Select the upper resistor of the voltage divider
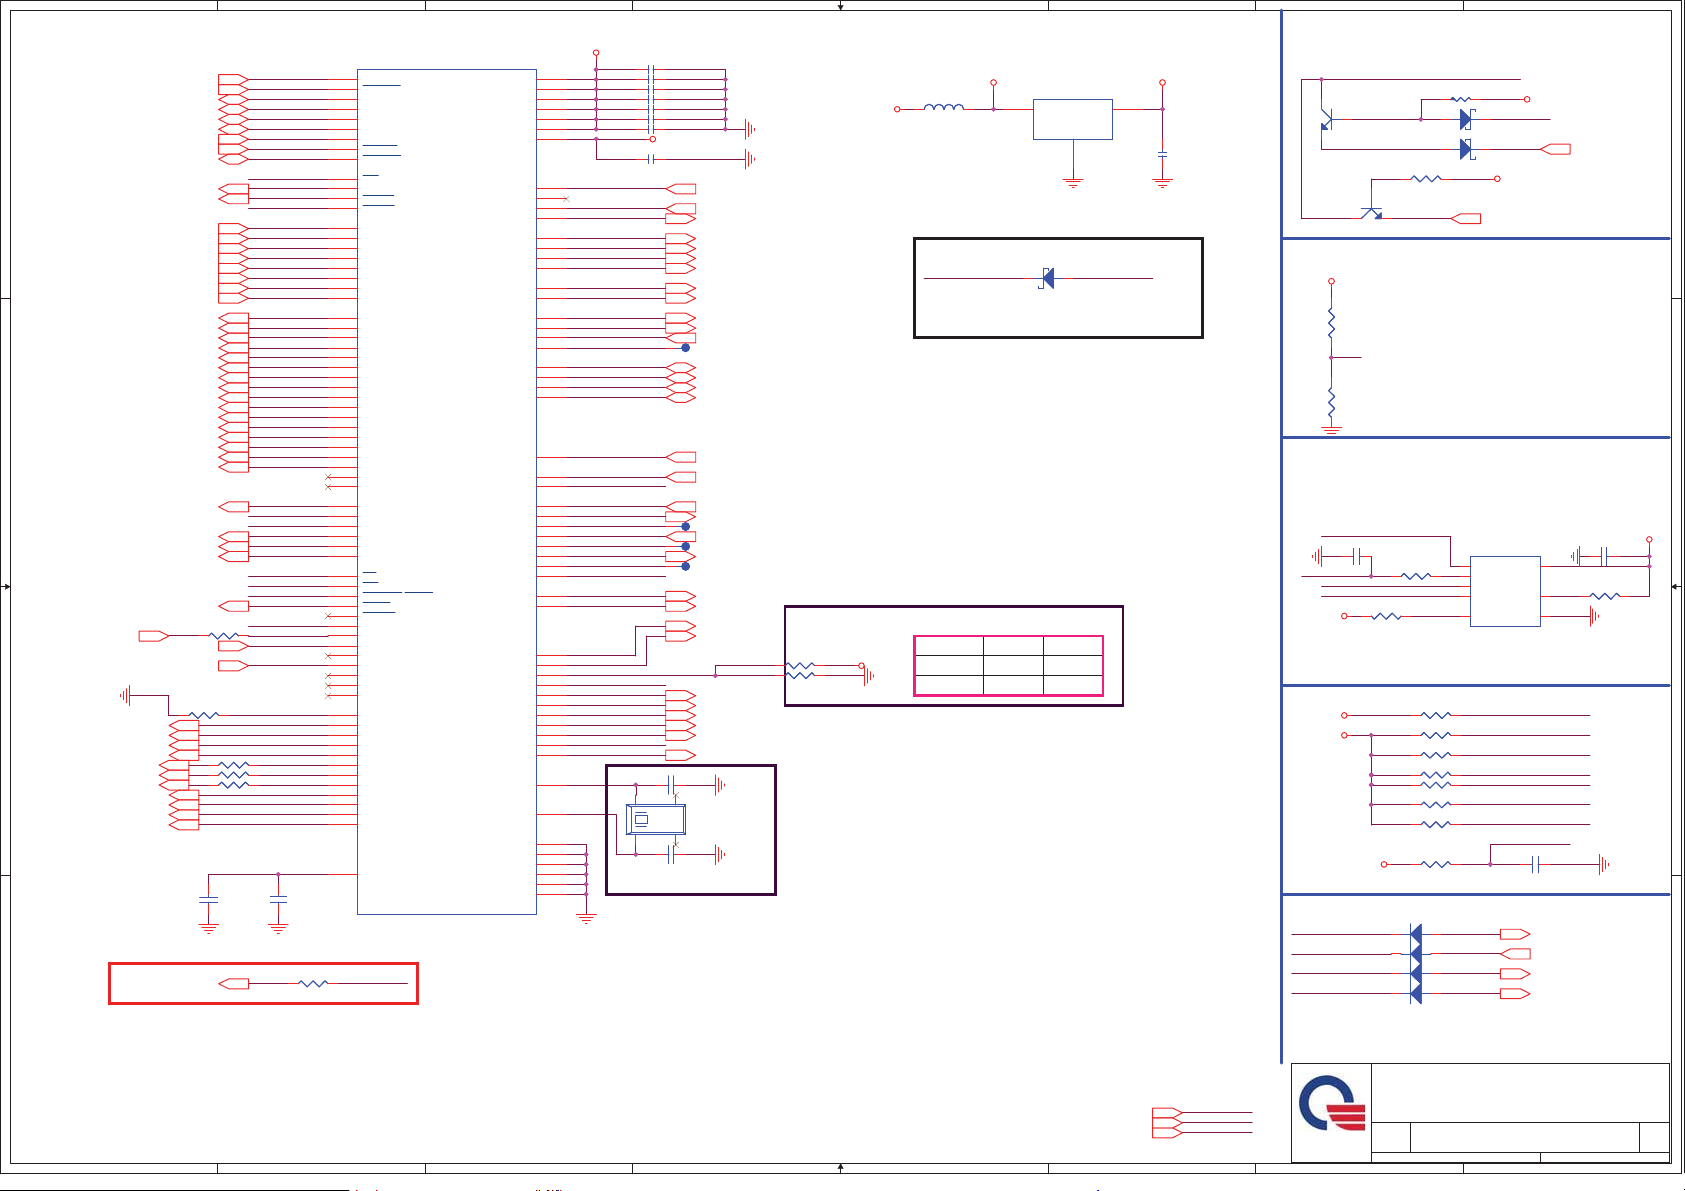This screenshot has height=1191, width=1685. 1331,323
